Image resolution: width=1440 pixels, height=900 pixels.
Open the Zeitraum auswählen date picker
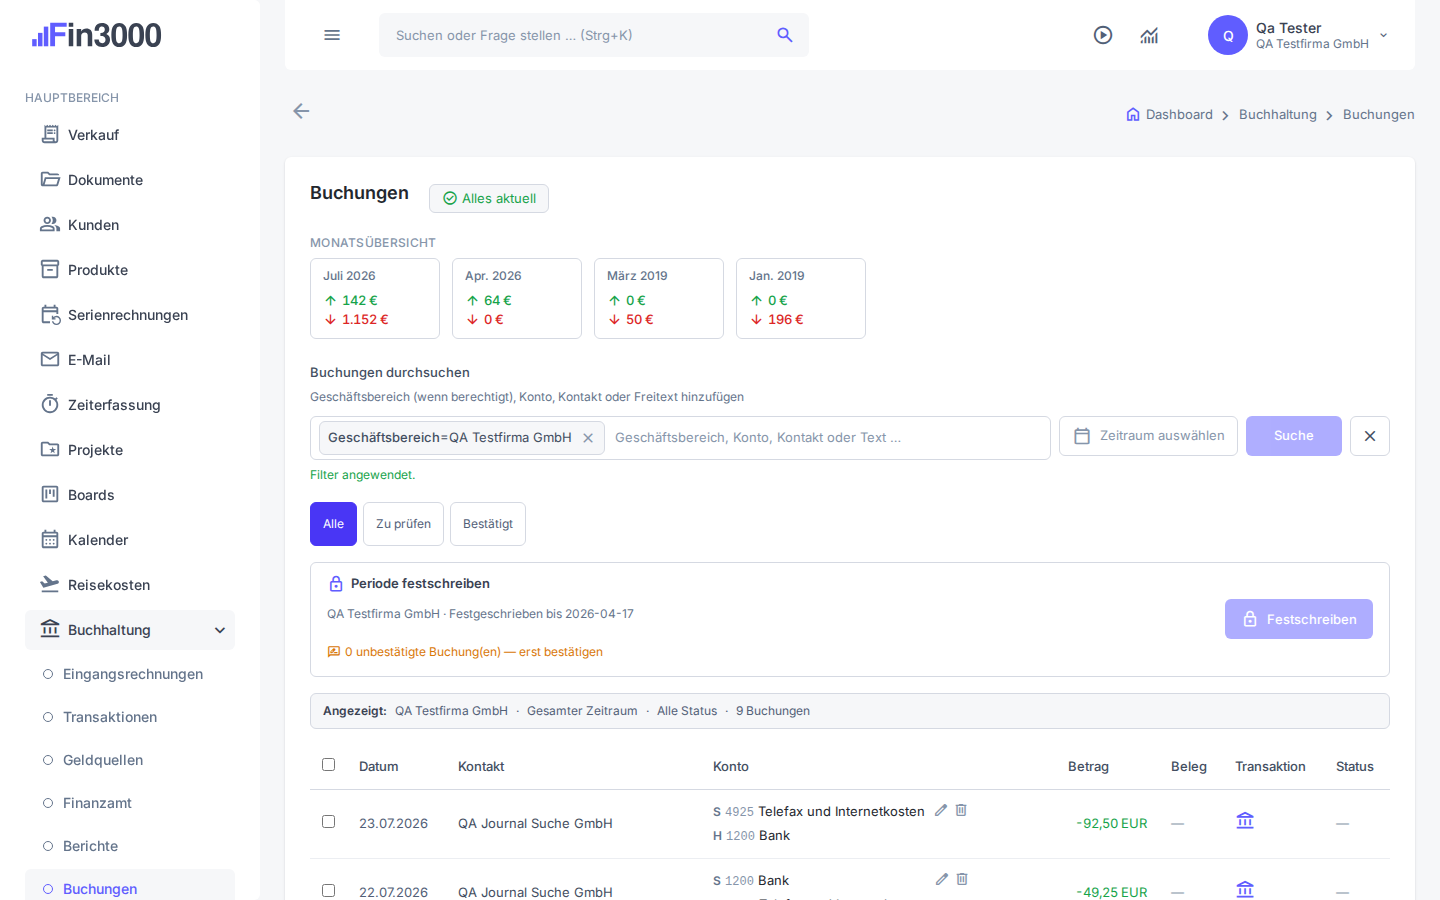click(1148, 436)
